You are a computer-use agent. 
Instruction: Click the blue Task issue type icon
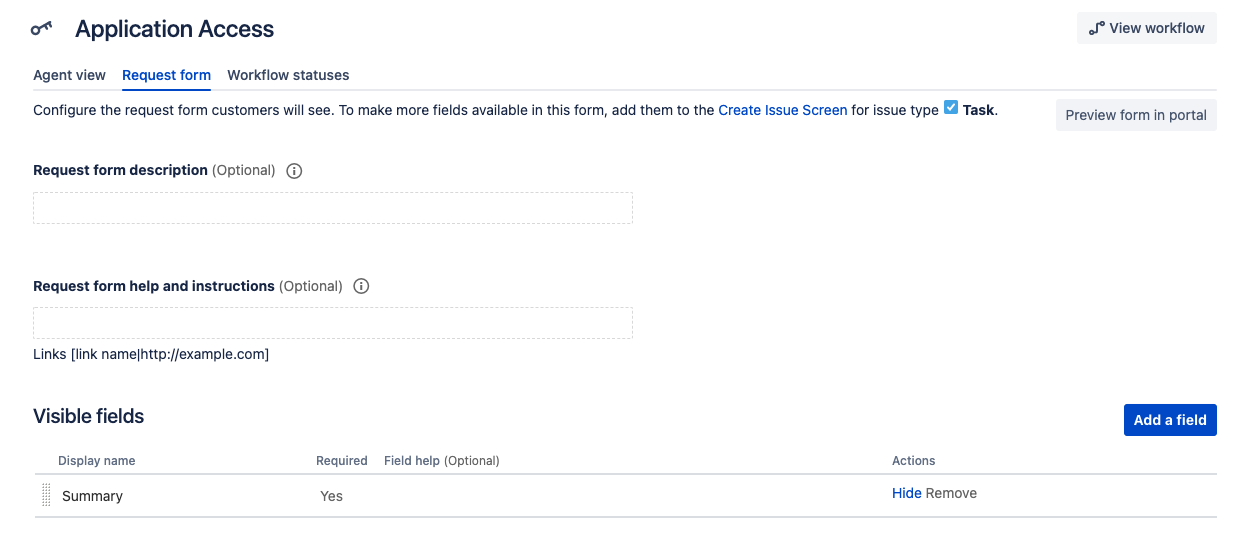coord(951,108)
